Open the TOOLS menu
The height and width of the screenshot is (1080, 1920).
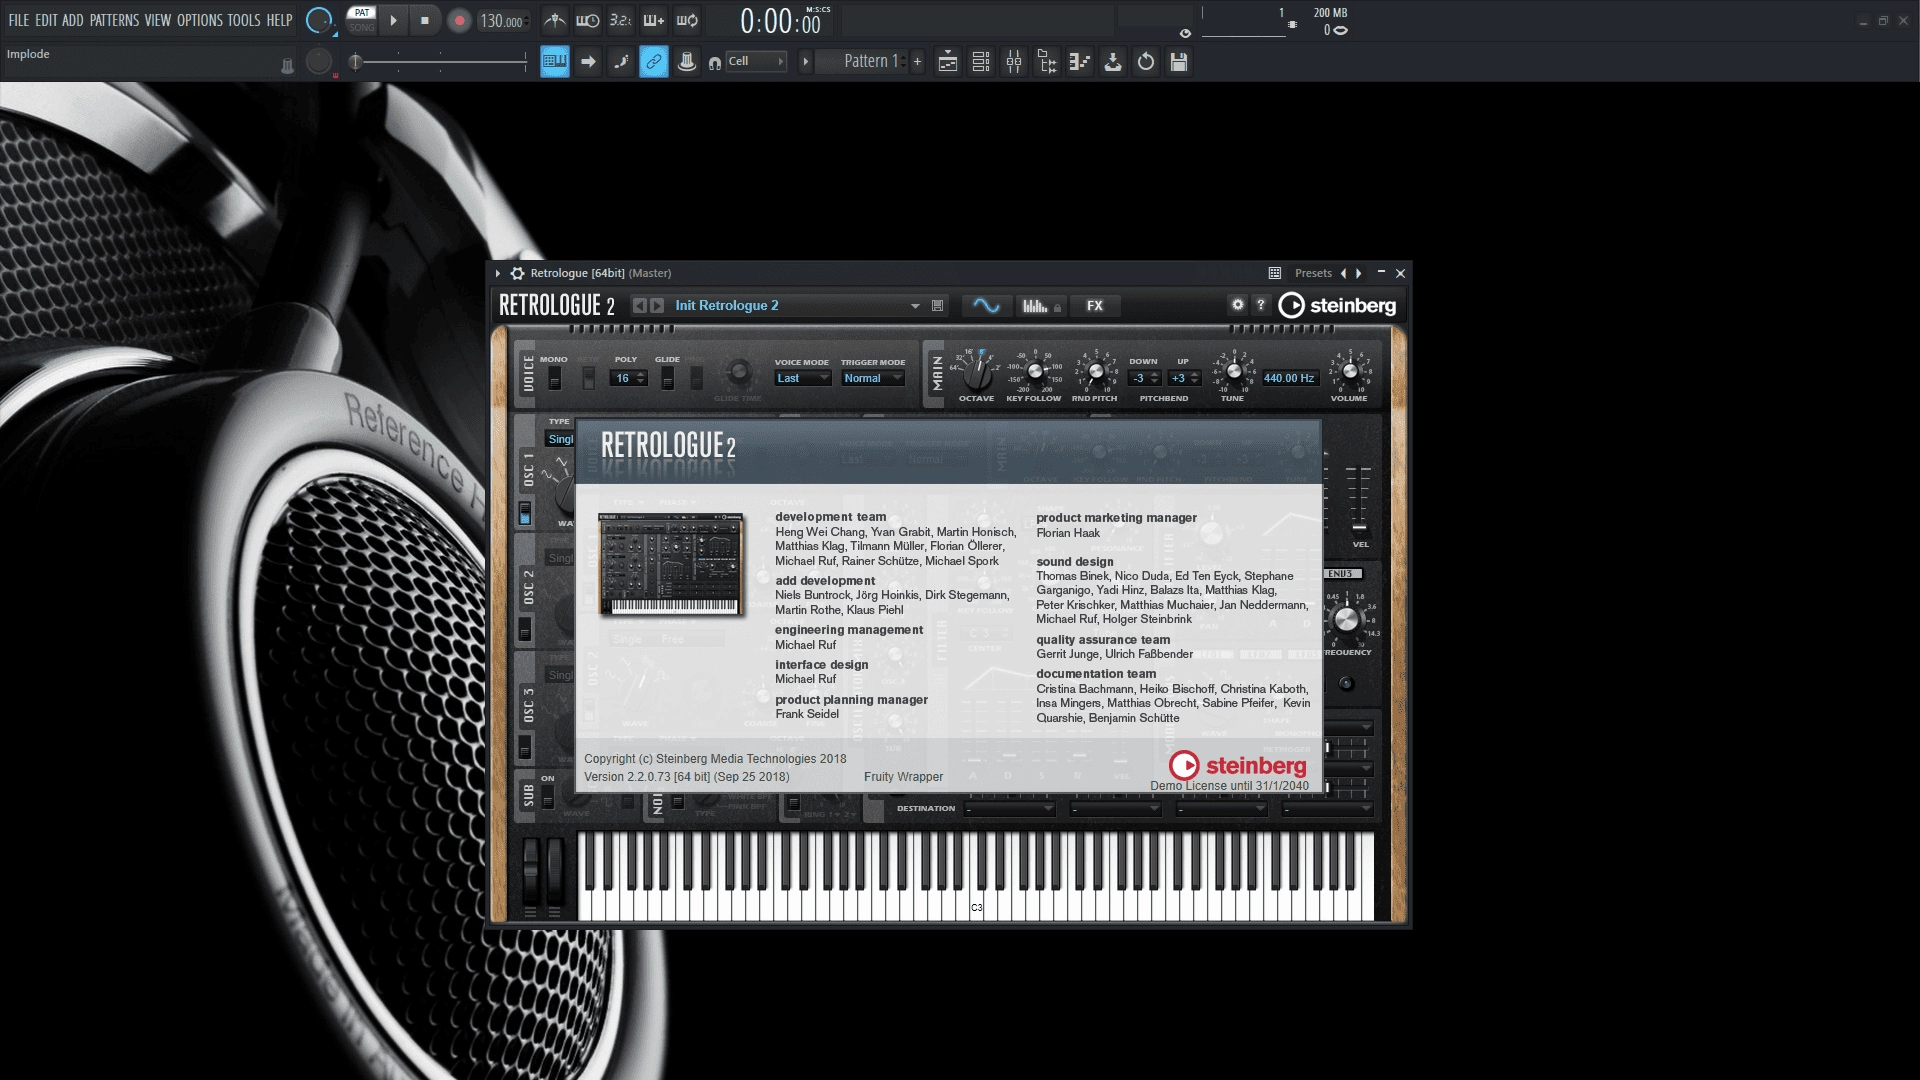click(x=244, y=20)
